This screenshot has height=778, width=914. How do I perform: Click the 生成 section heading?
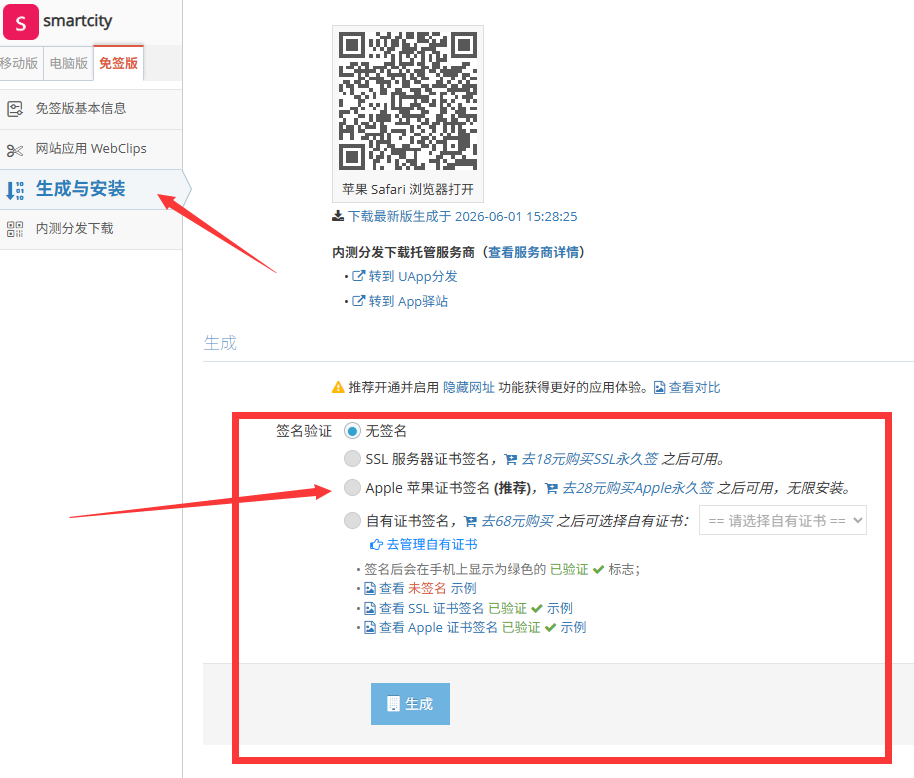click(x=220, y=343)
